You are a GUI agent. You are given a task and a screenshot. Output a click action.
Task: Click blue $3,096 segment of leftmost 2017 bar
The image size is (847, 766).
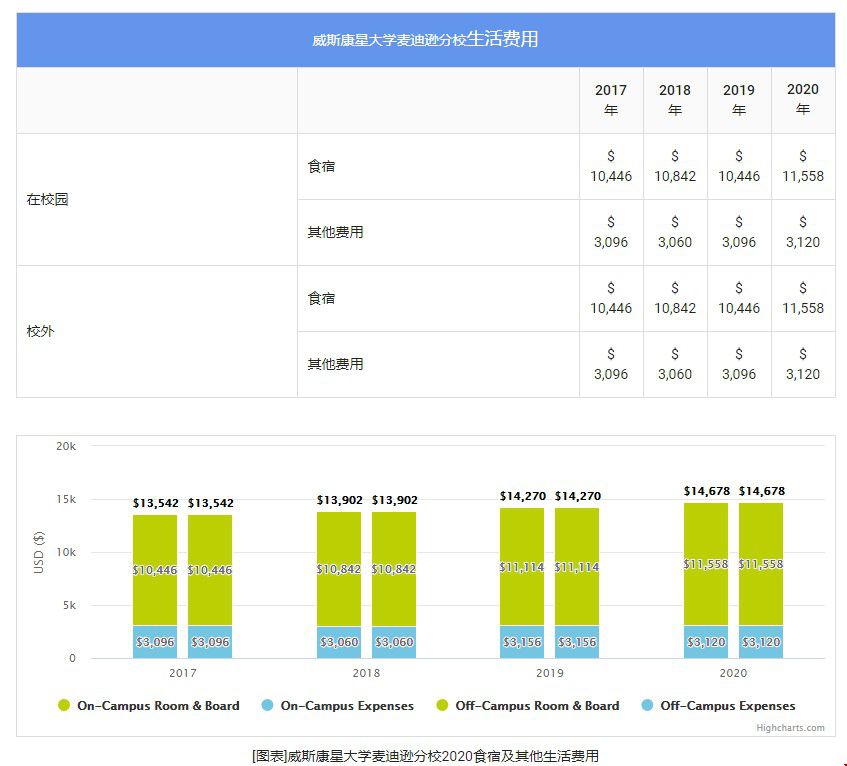(x=155, y=642)
